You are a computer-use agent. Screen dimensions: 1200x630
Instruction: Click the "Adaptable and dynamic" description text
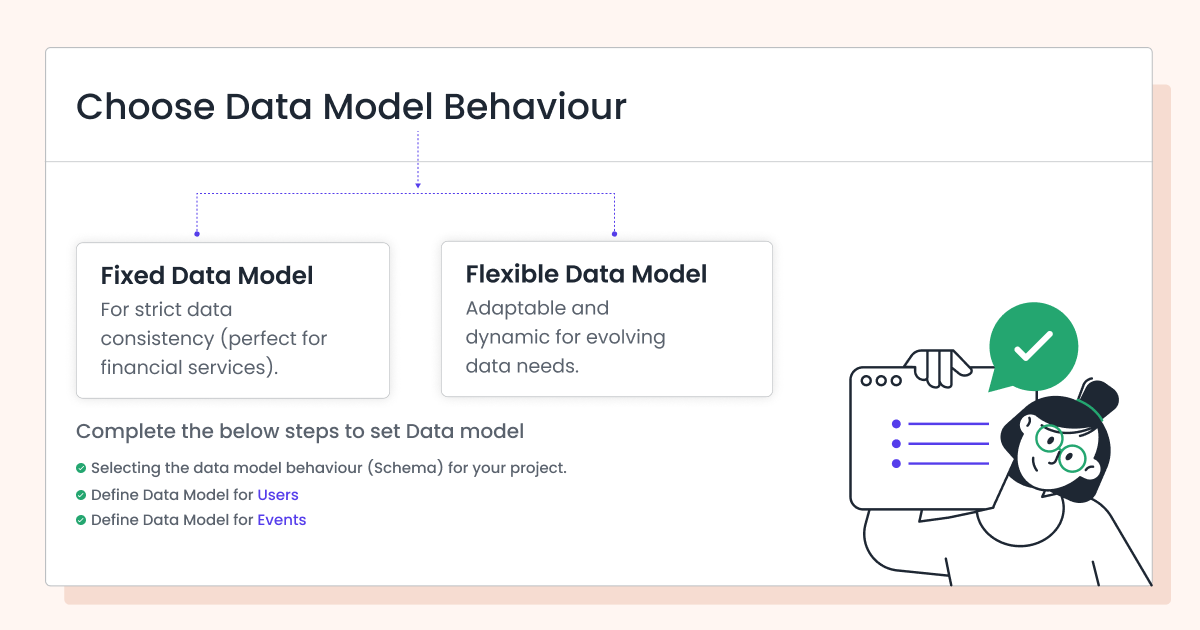pos(565,337)
